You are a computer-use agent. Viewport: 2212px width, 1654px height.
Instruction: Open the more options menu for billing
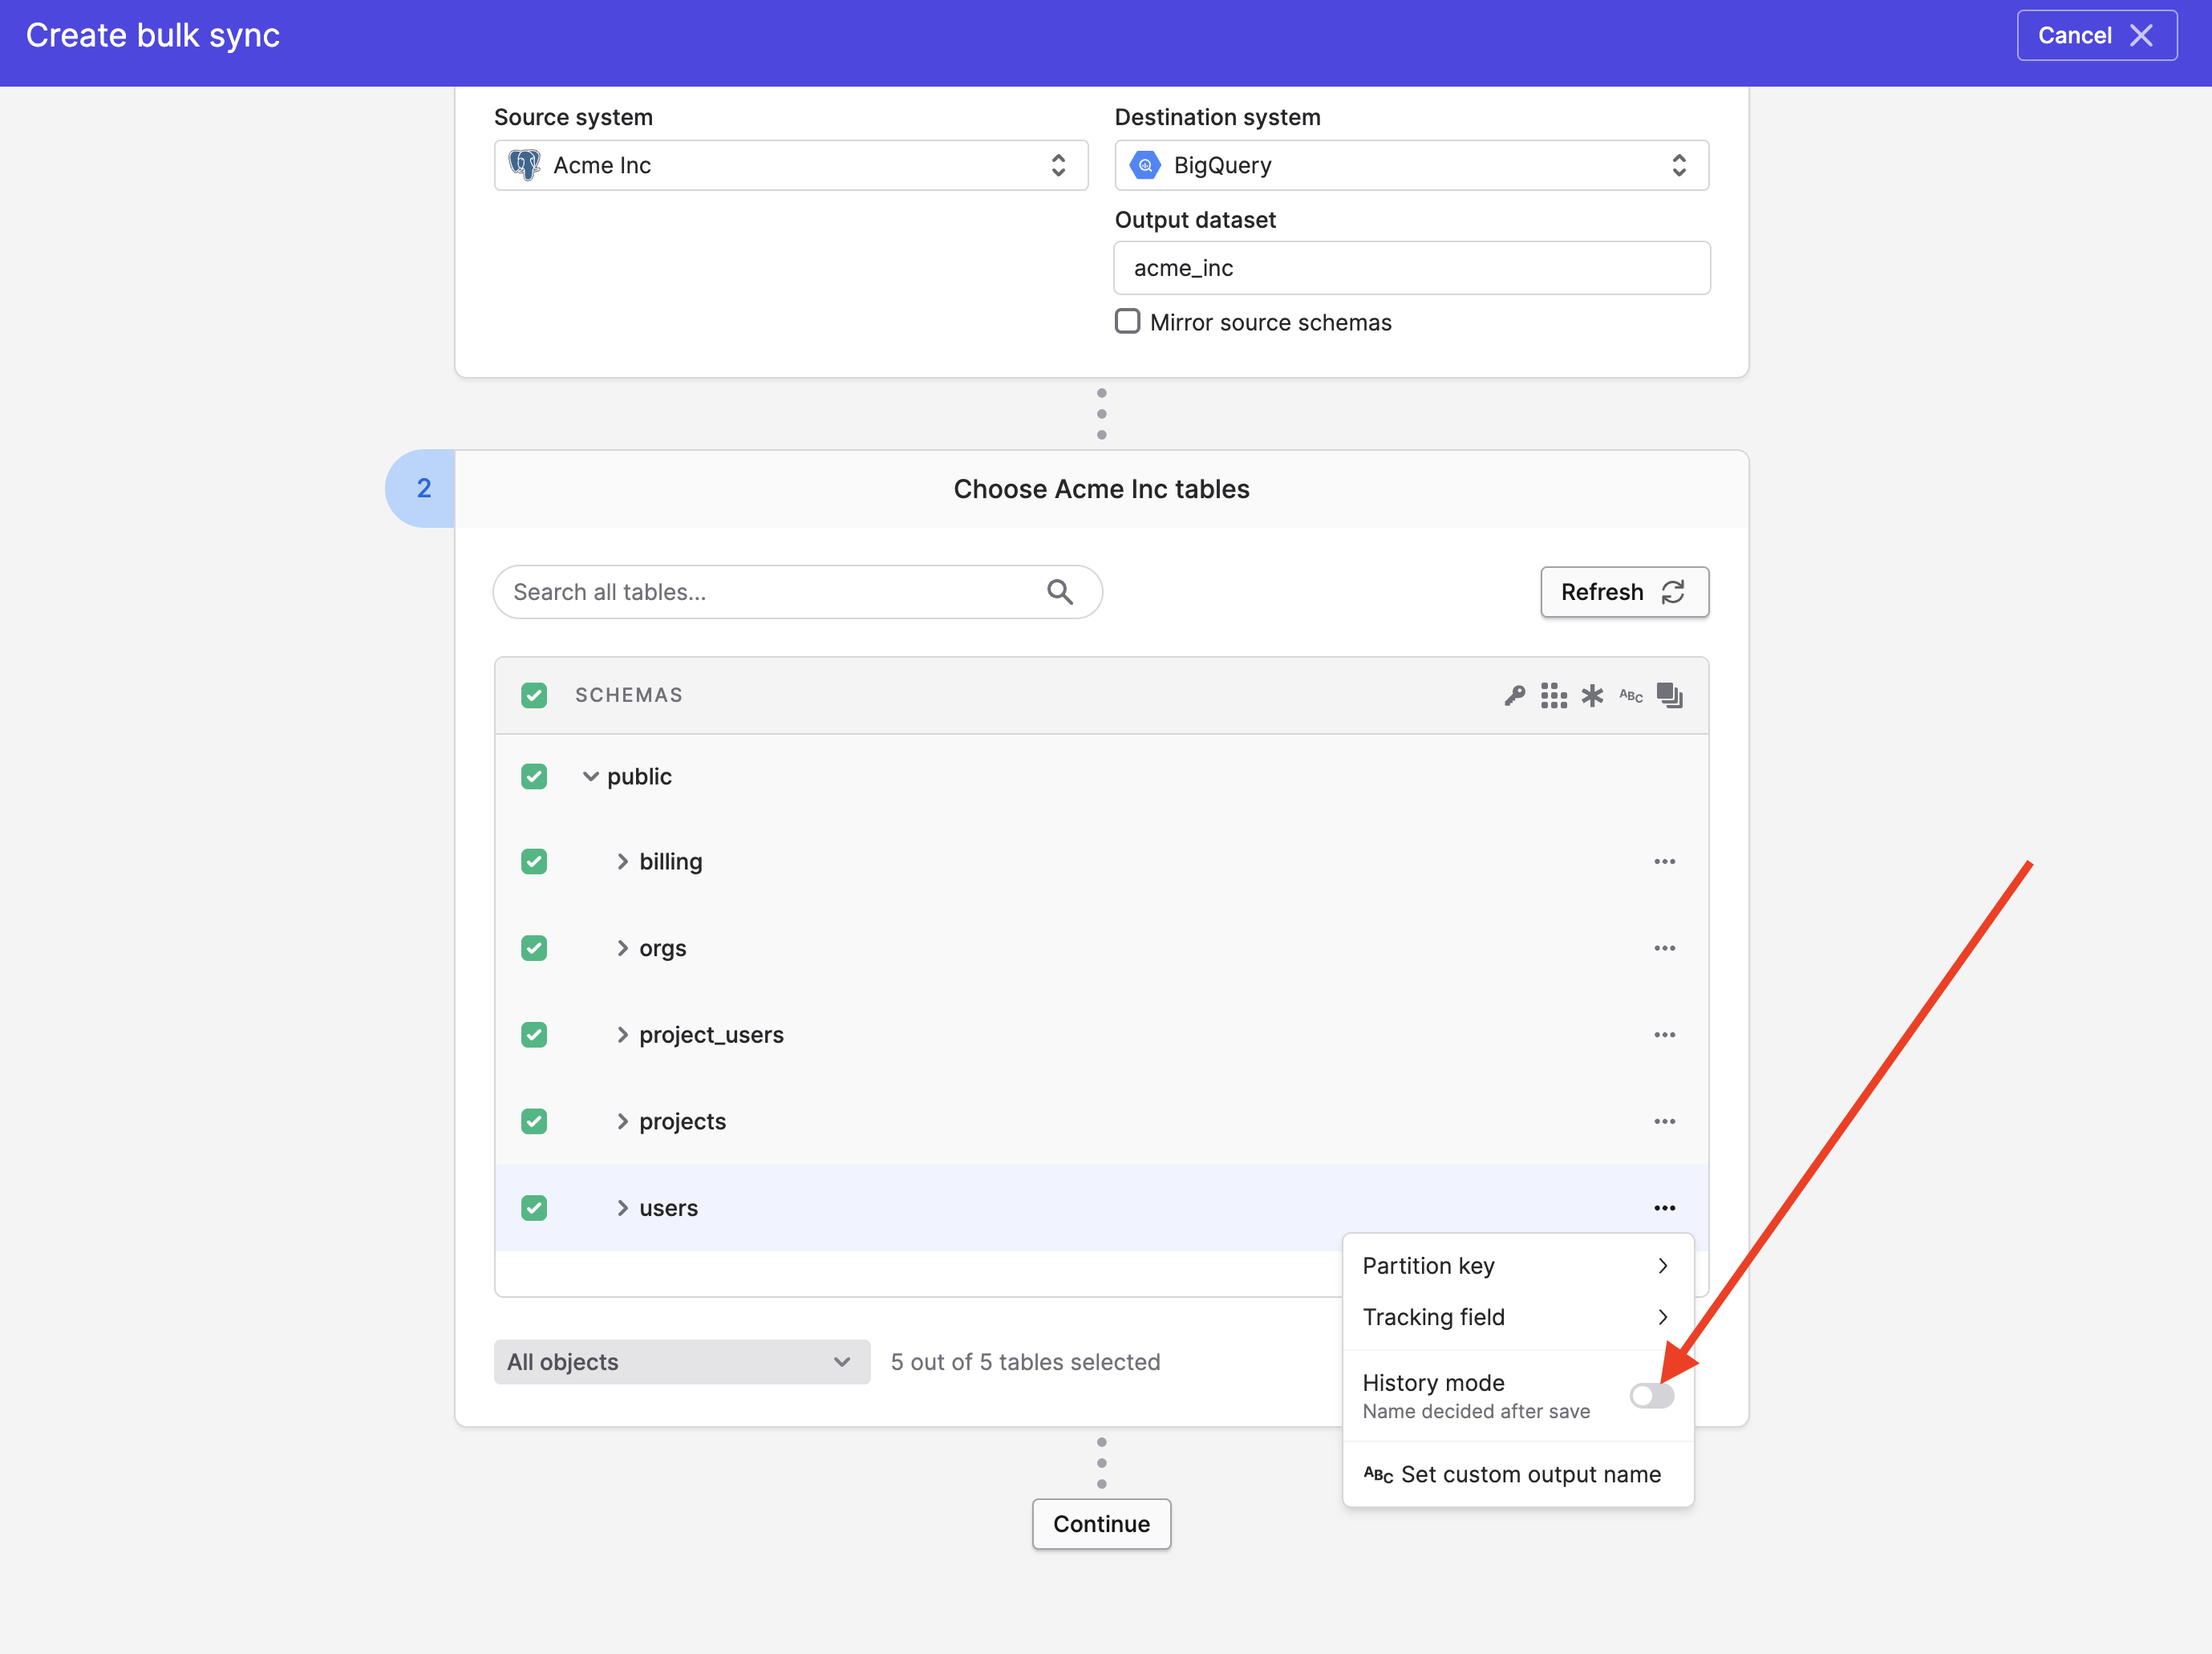(x=1664, y=862)
